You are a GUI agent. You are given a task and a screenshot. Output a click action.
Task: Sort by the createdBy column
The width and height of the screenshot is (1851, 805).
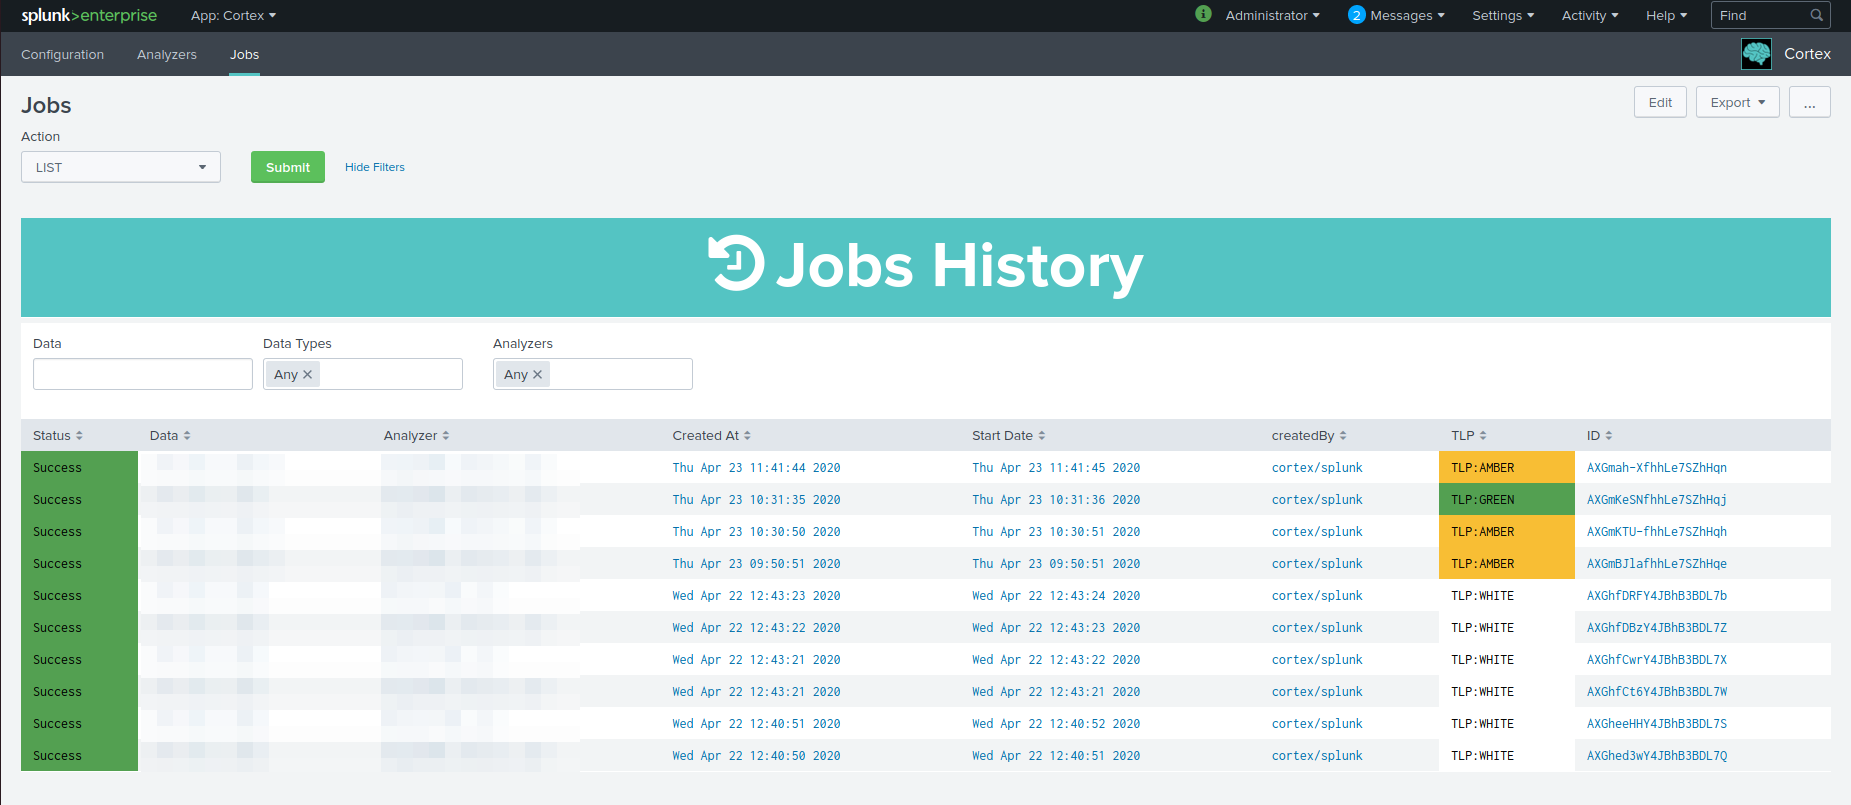click(1309, 435)
